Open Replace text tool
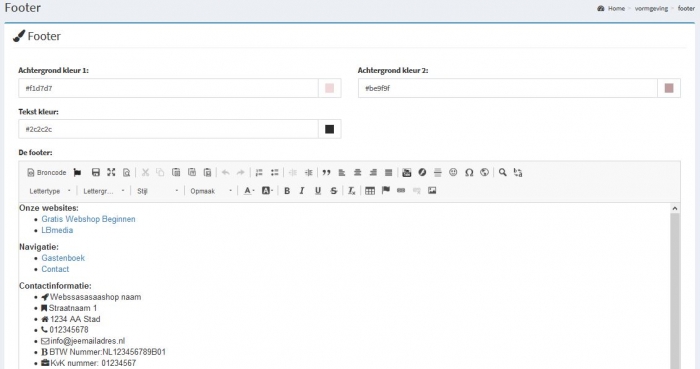The width and height of the screenshot is (700, 369). click(x=518, y=172)
